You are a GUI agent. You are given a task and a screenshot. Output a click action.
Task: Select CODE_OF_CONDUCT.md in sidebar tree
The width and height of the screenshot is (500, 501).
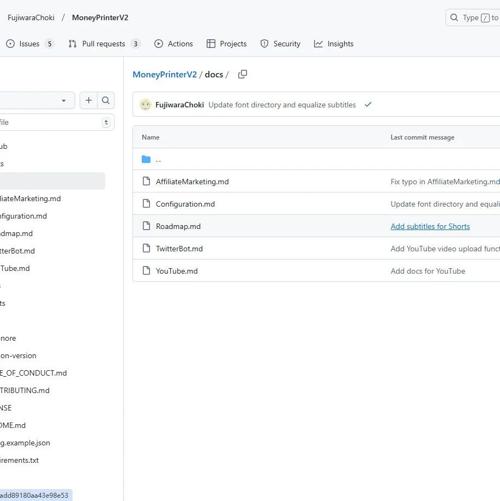pos(33,373)
